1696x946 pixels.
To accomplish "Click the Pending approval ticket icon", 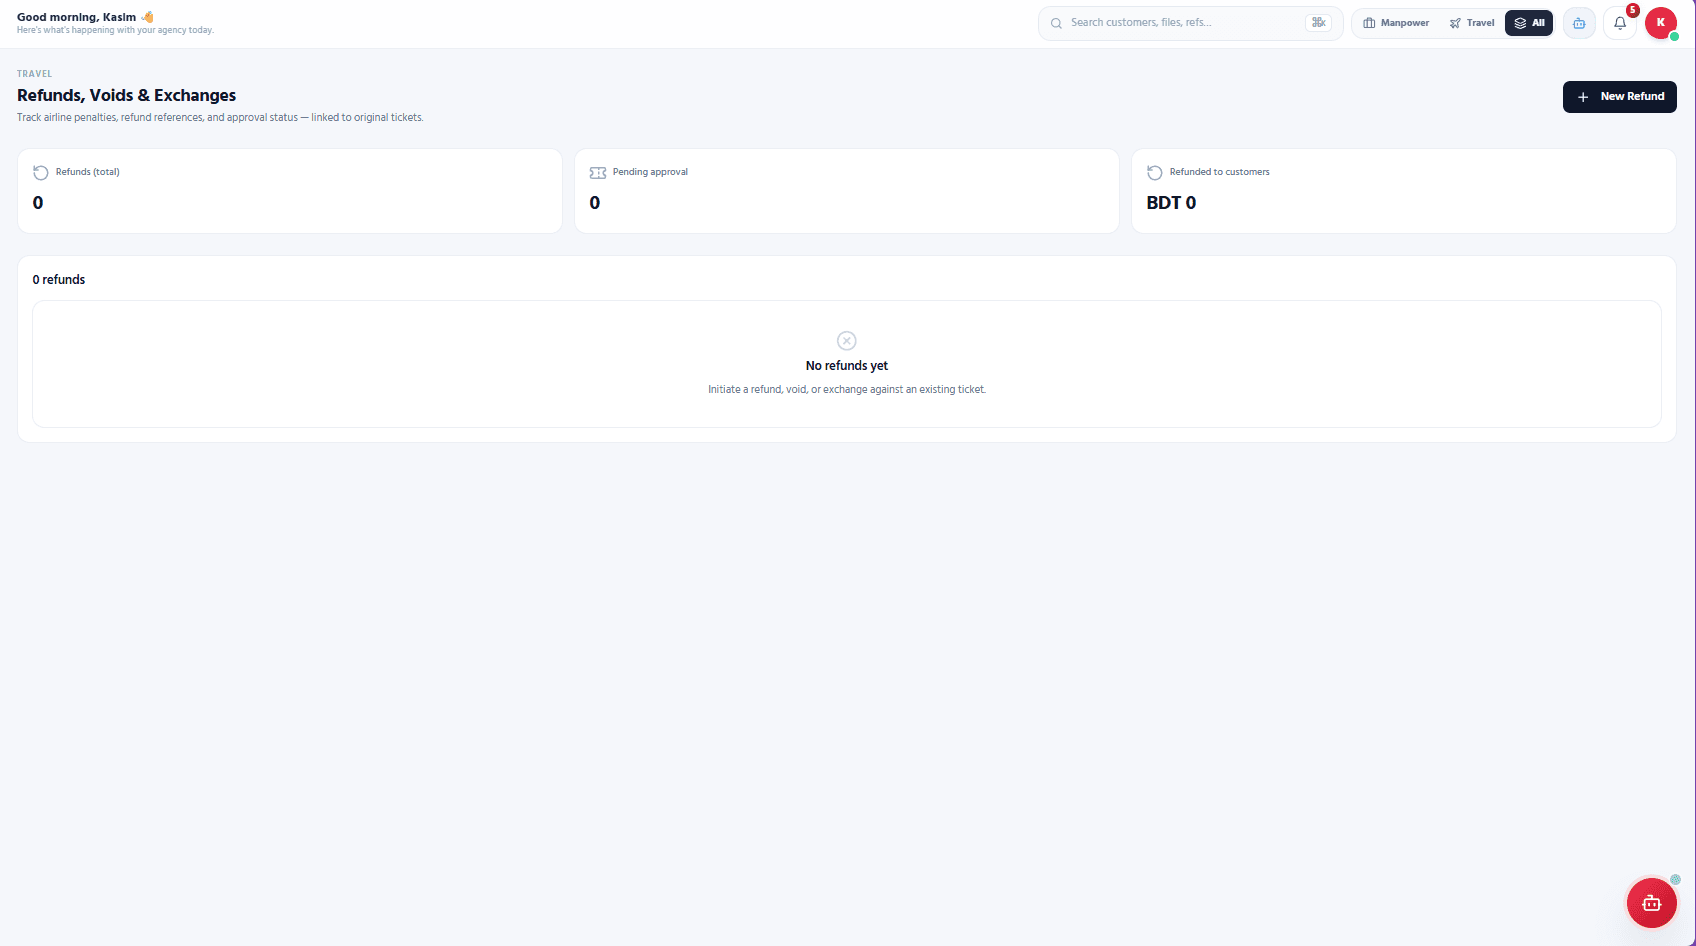I will coord(598,173).
